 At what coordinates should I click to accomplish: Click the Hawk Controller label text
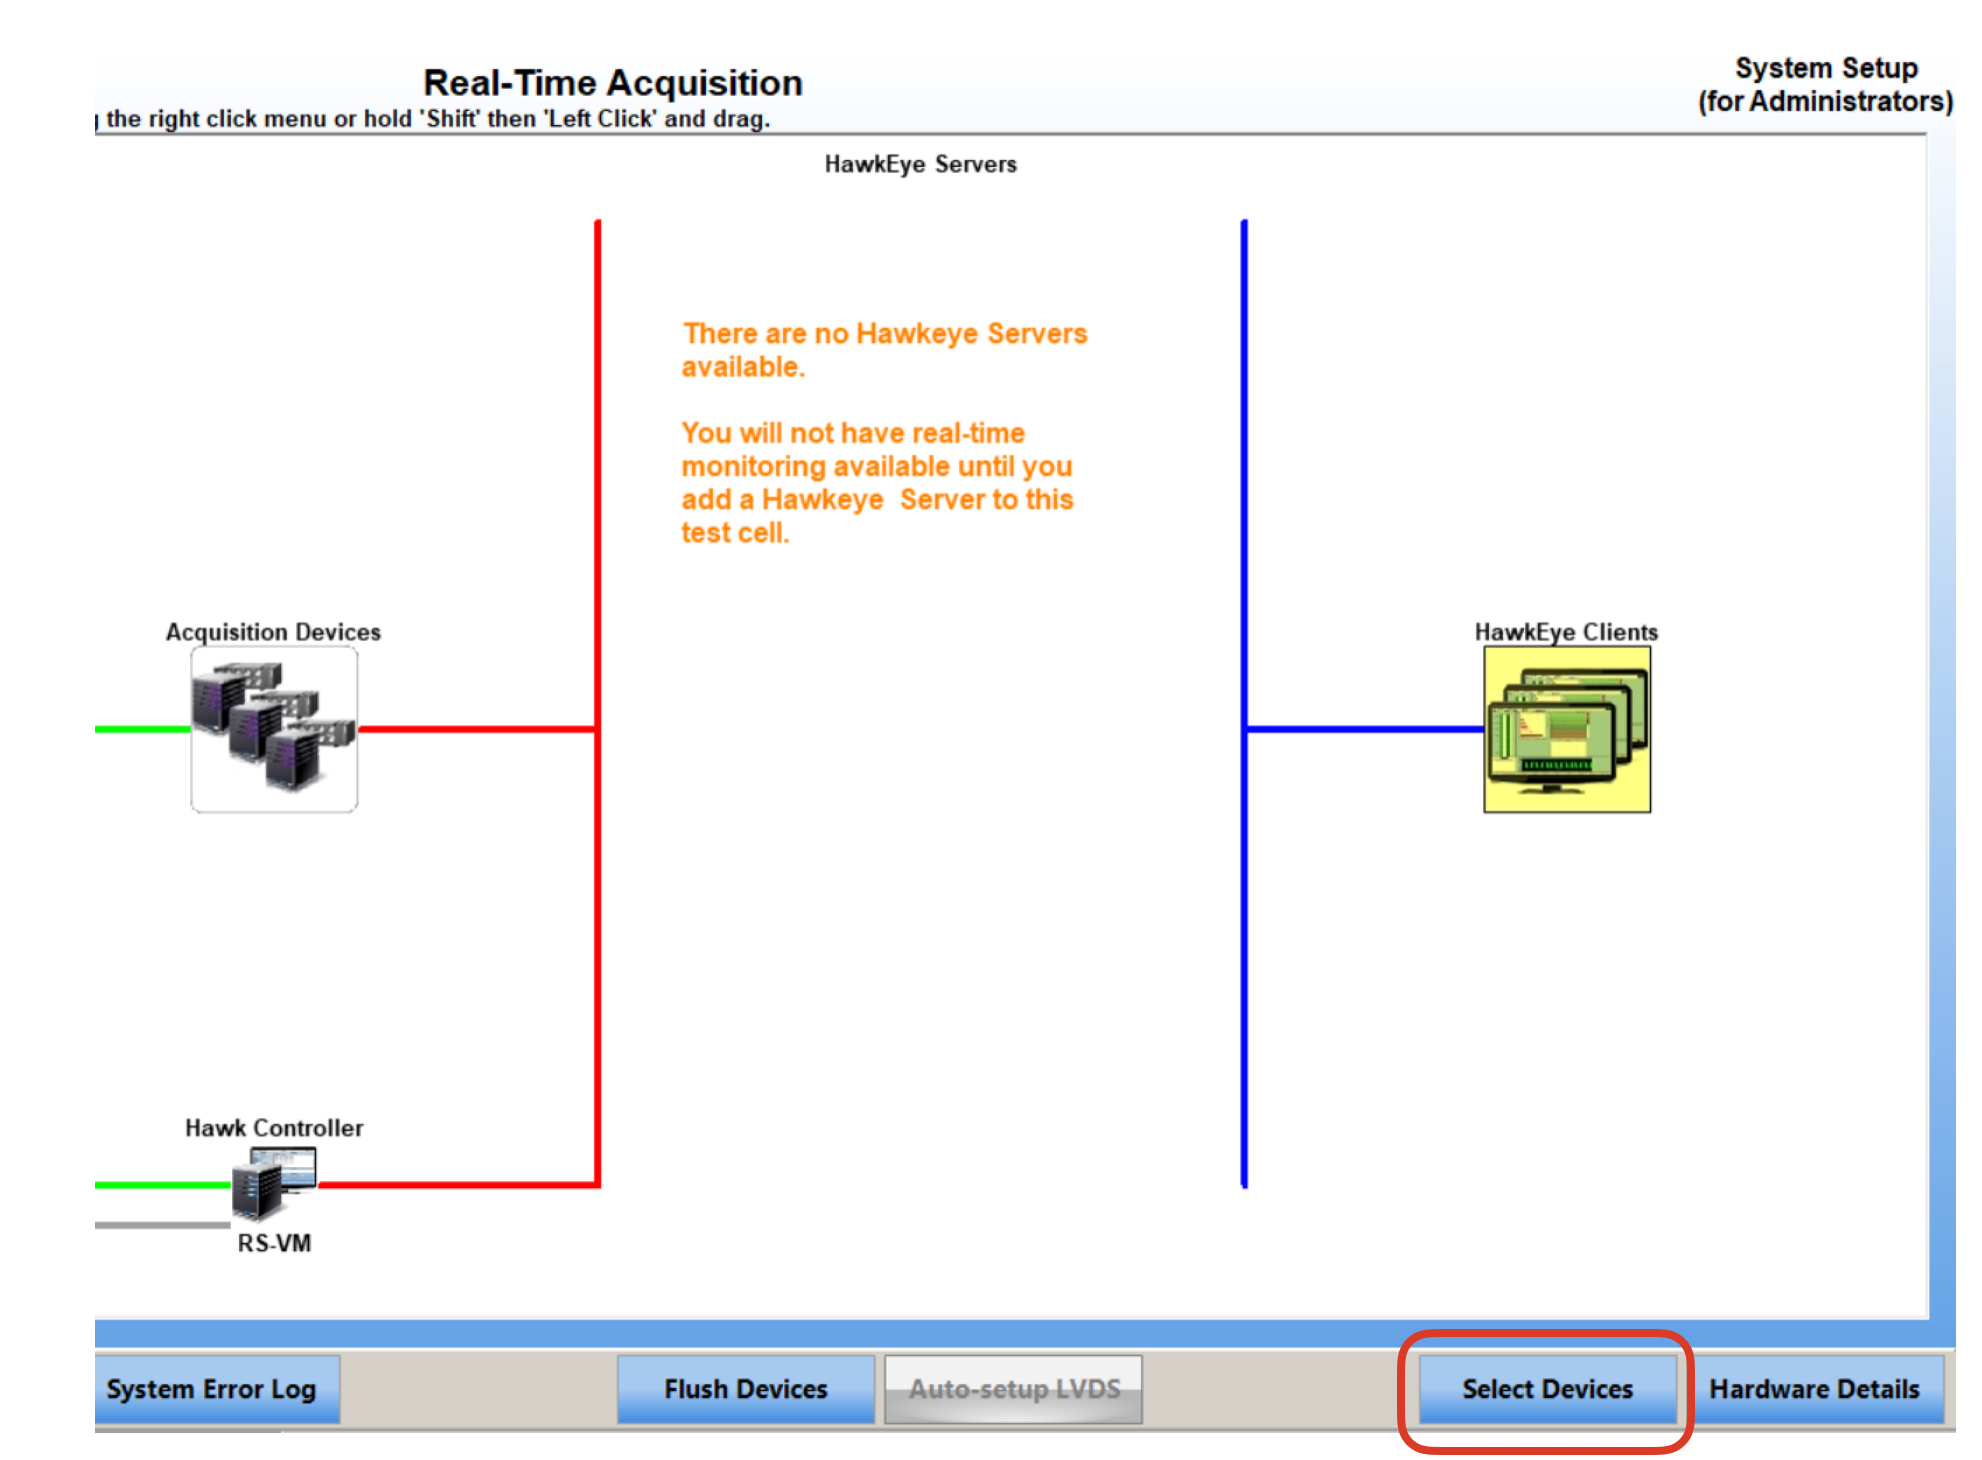click(x=274, y=1128)
